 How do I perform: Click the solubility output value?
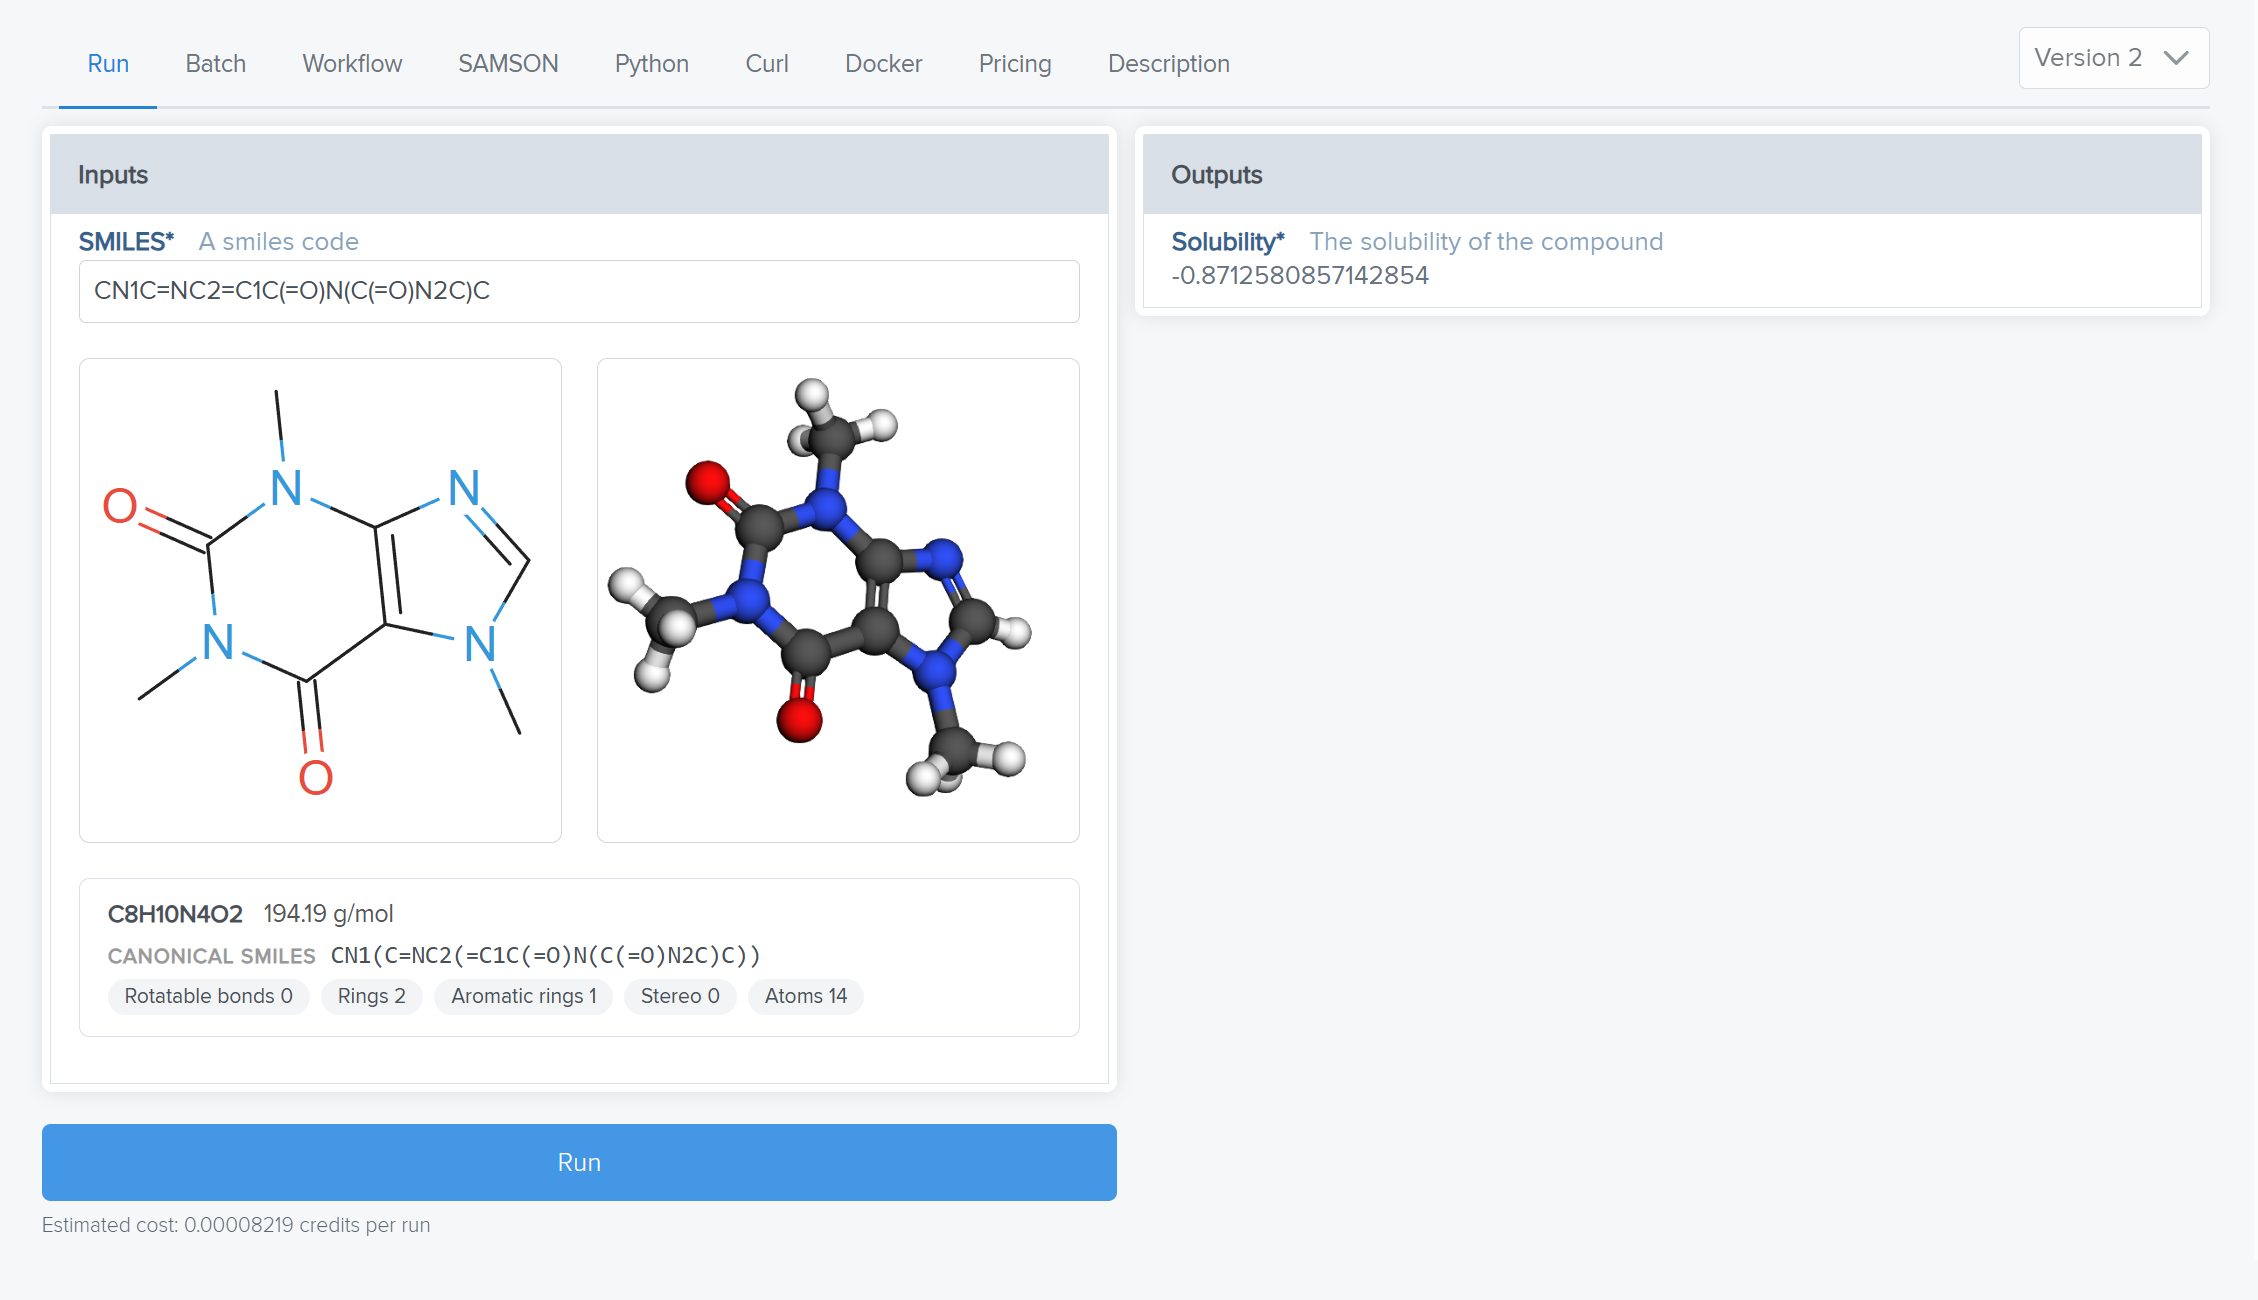[1299, 276]
